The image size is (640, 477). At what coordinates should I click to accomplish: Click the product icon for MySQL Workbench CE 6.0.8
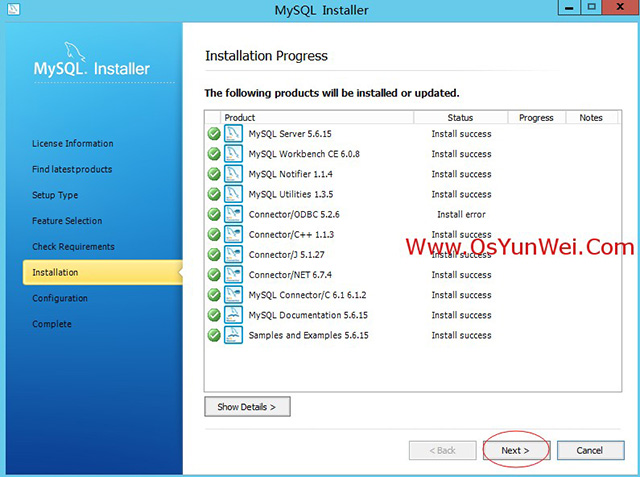point(233,154)
